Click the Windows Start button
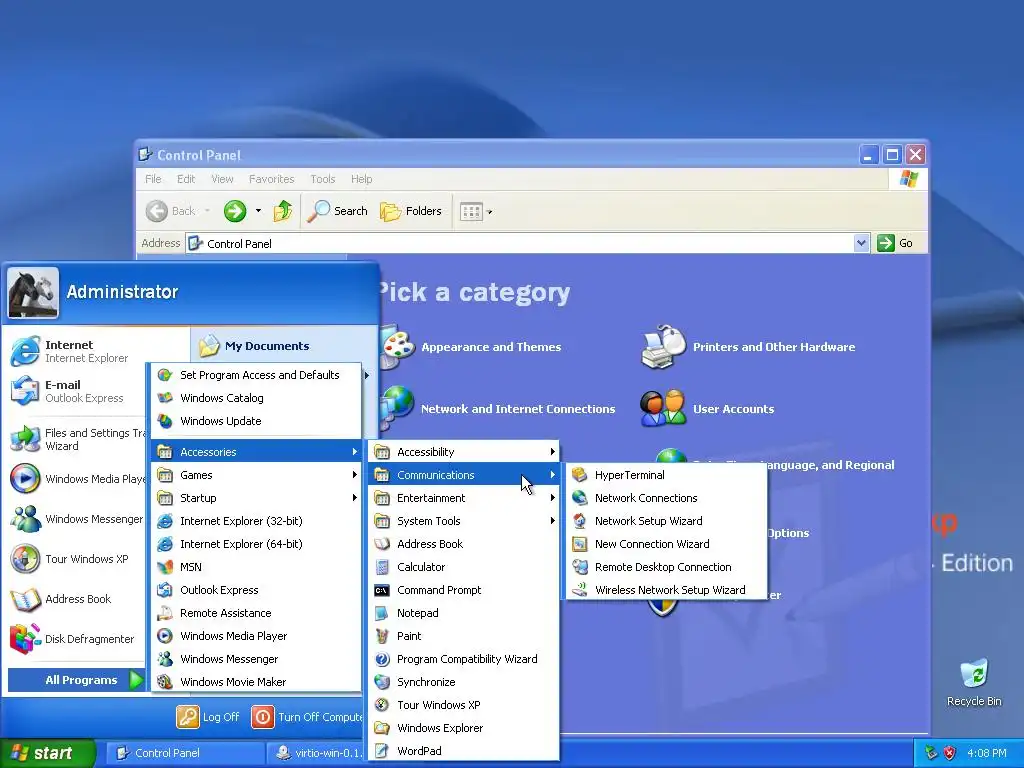Image resolution: width=1024 pixels, height=768 pixels. pos(48,753)
